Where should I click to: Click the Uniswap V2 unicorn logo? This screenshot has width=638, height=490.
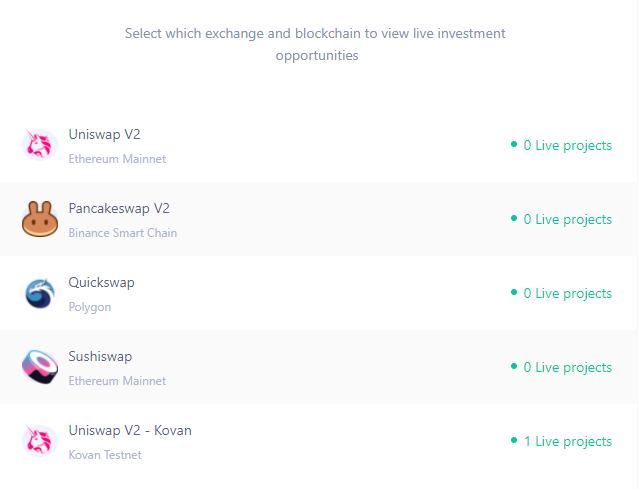tap(39, 144)
